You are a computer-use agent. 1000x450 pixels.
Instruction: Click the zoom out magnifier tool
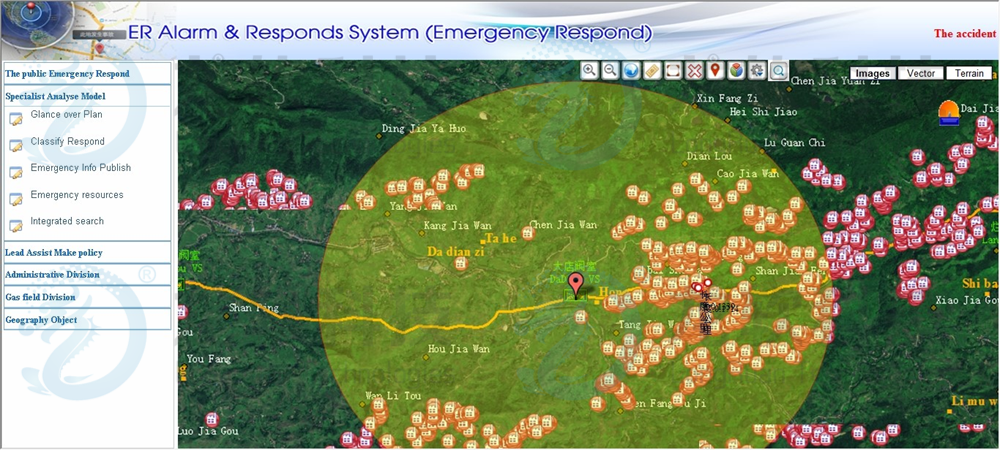[610, 70]
